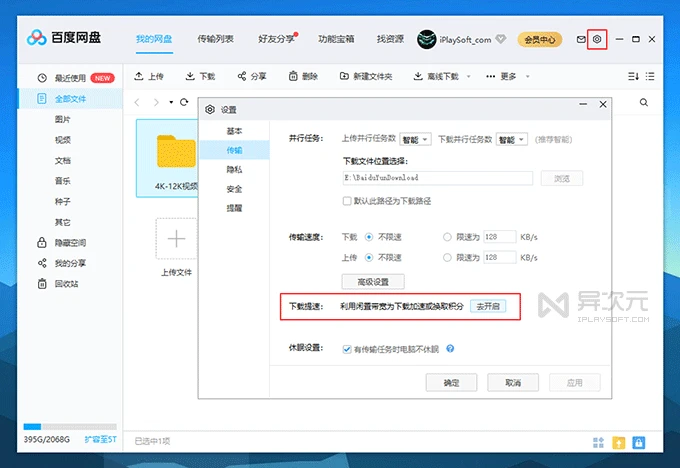680x468 pixels.
Task: Open 上传并行任务数 dropdown
Action: [415, 139]
